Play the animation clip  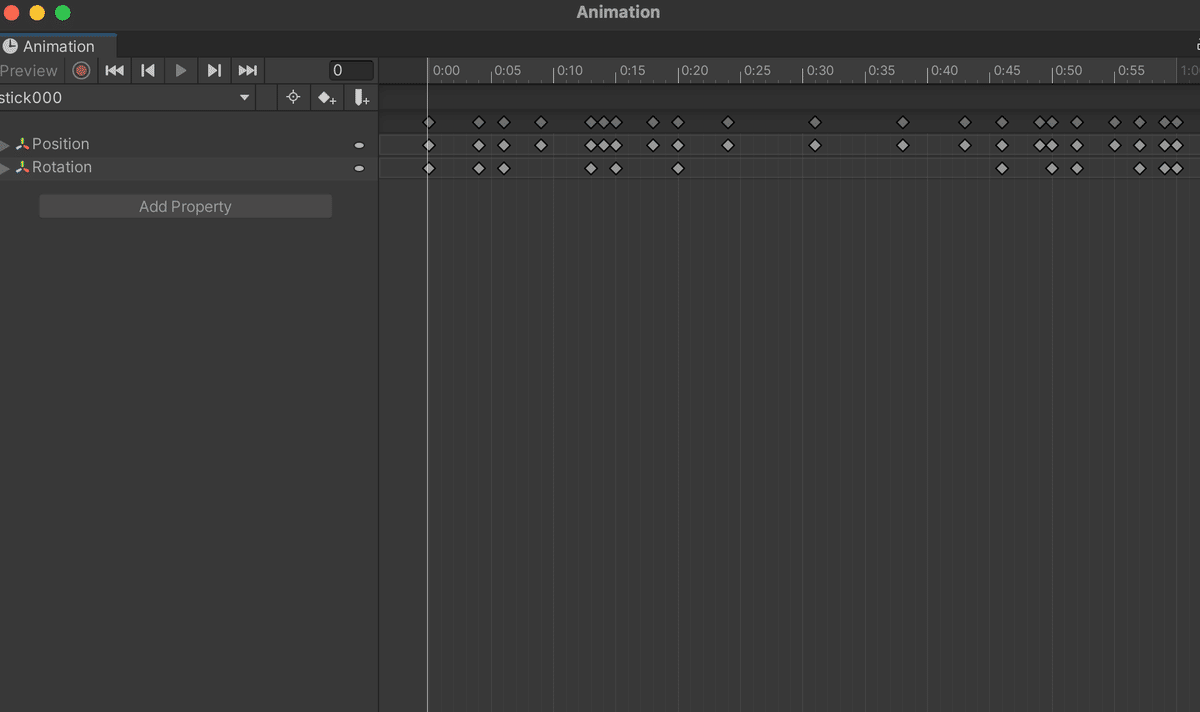181,70
